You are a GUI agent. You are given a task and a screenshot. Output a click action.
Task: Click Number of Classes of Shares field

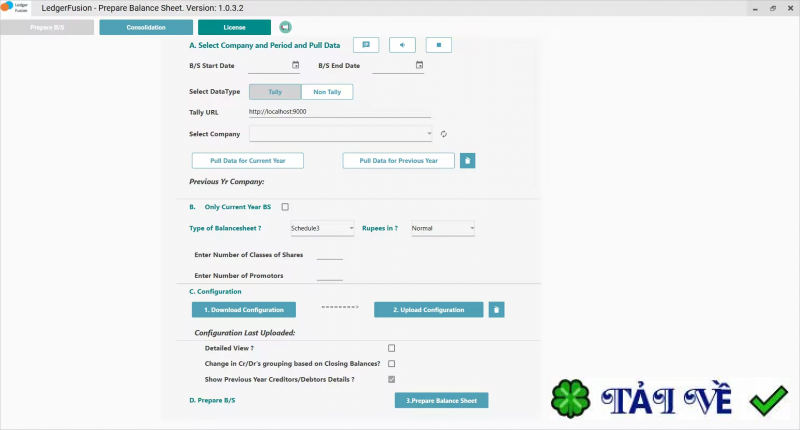[330, 255]
